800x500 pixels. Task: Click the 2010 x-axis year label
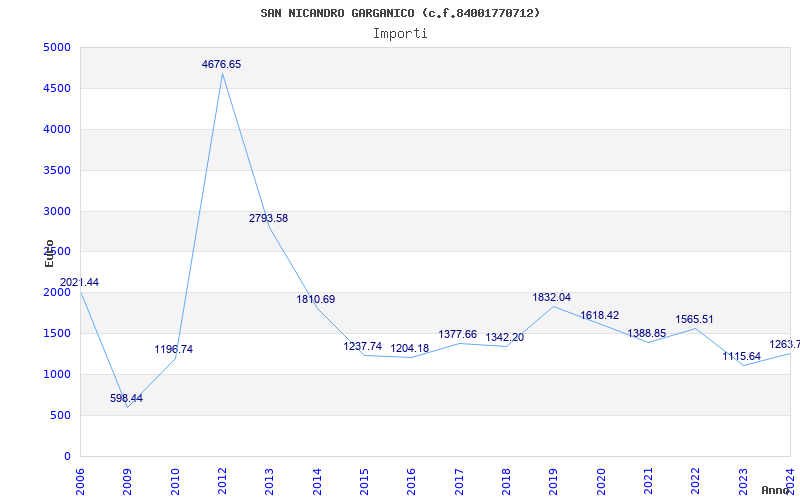[175, 482]
